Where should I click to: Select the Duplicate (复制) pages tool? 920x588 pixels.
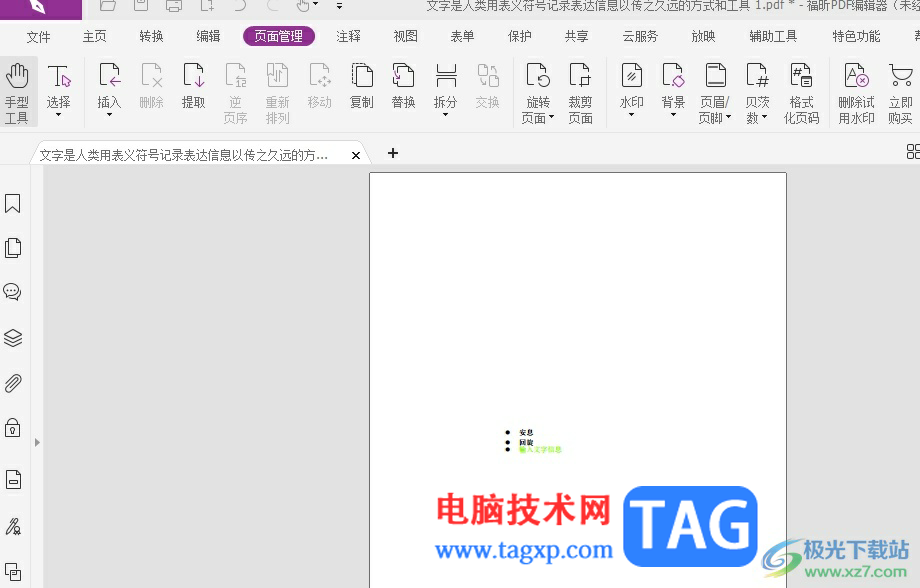pos(361,85)
